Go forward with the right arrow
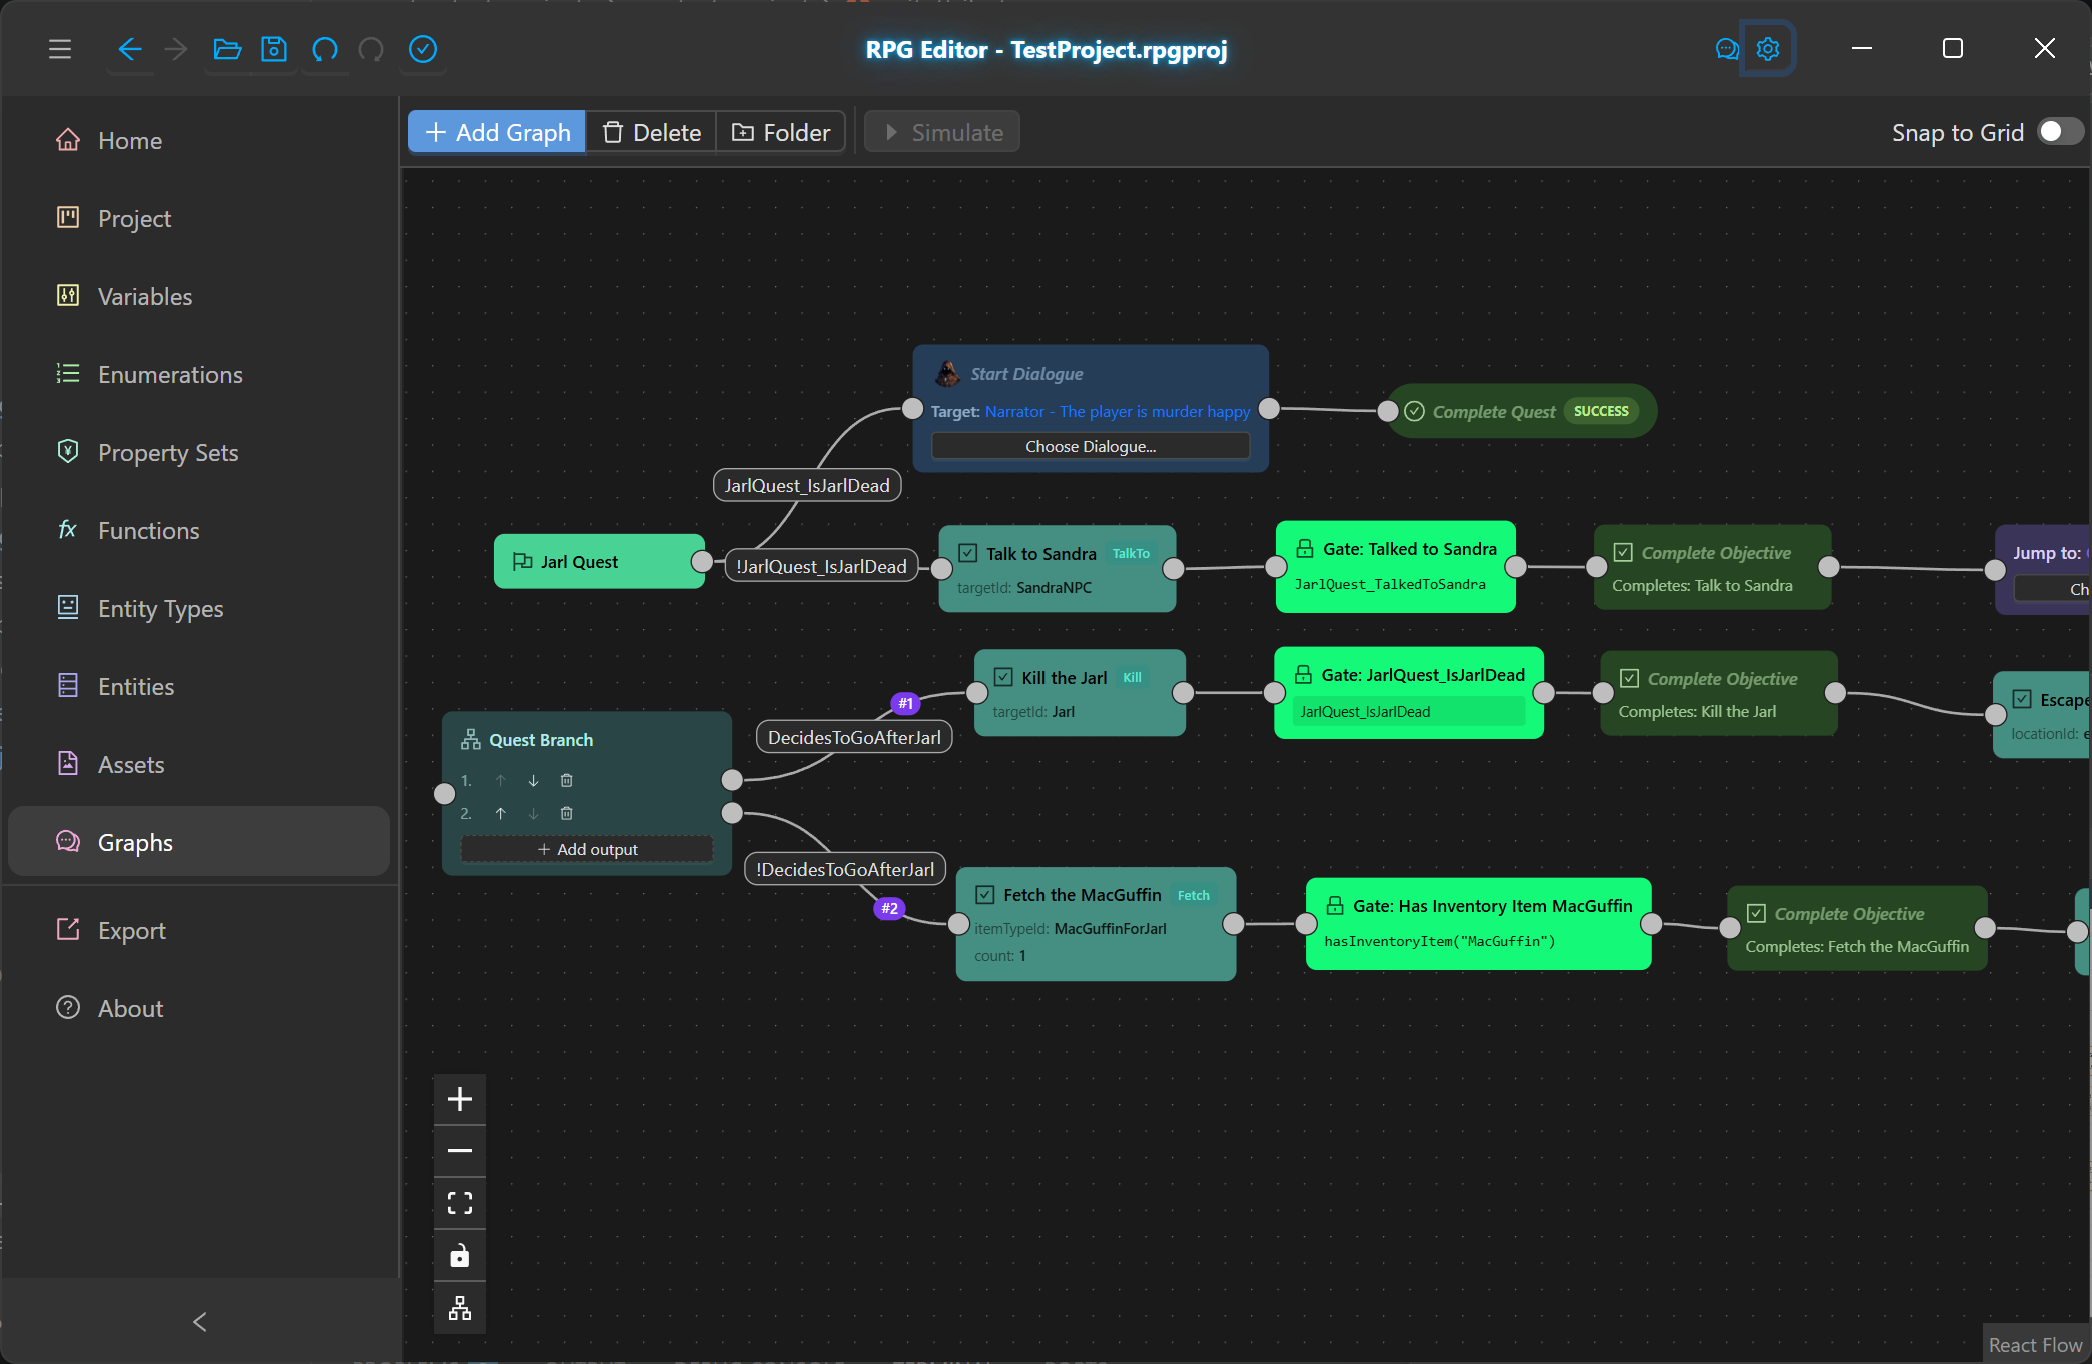 tap(176, 49)
